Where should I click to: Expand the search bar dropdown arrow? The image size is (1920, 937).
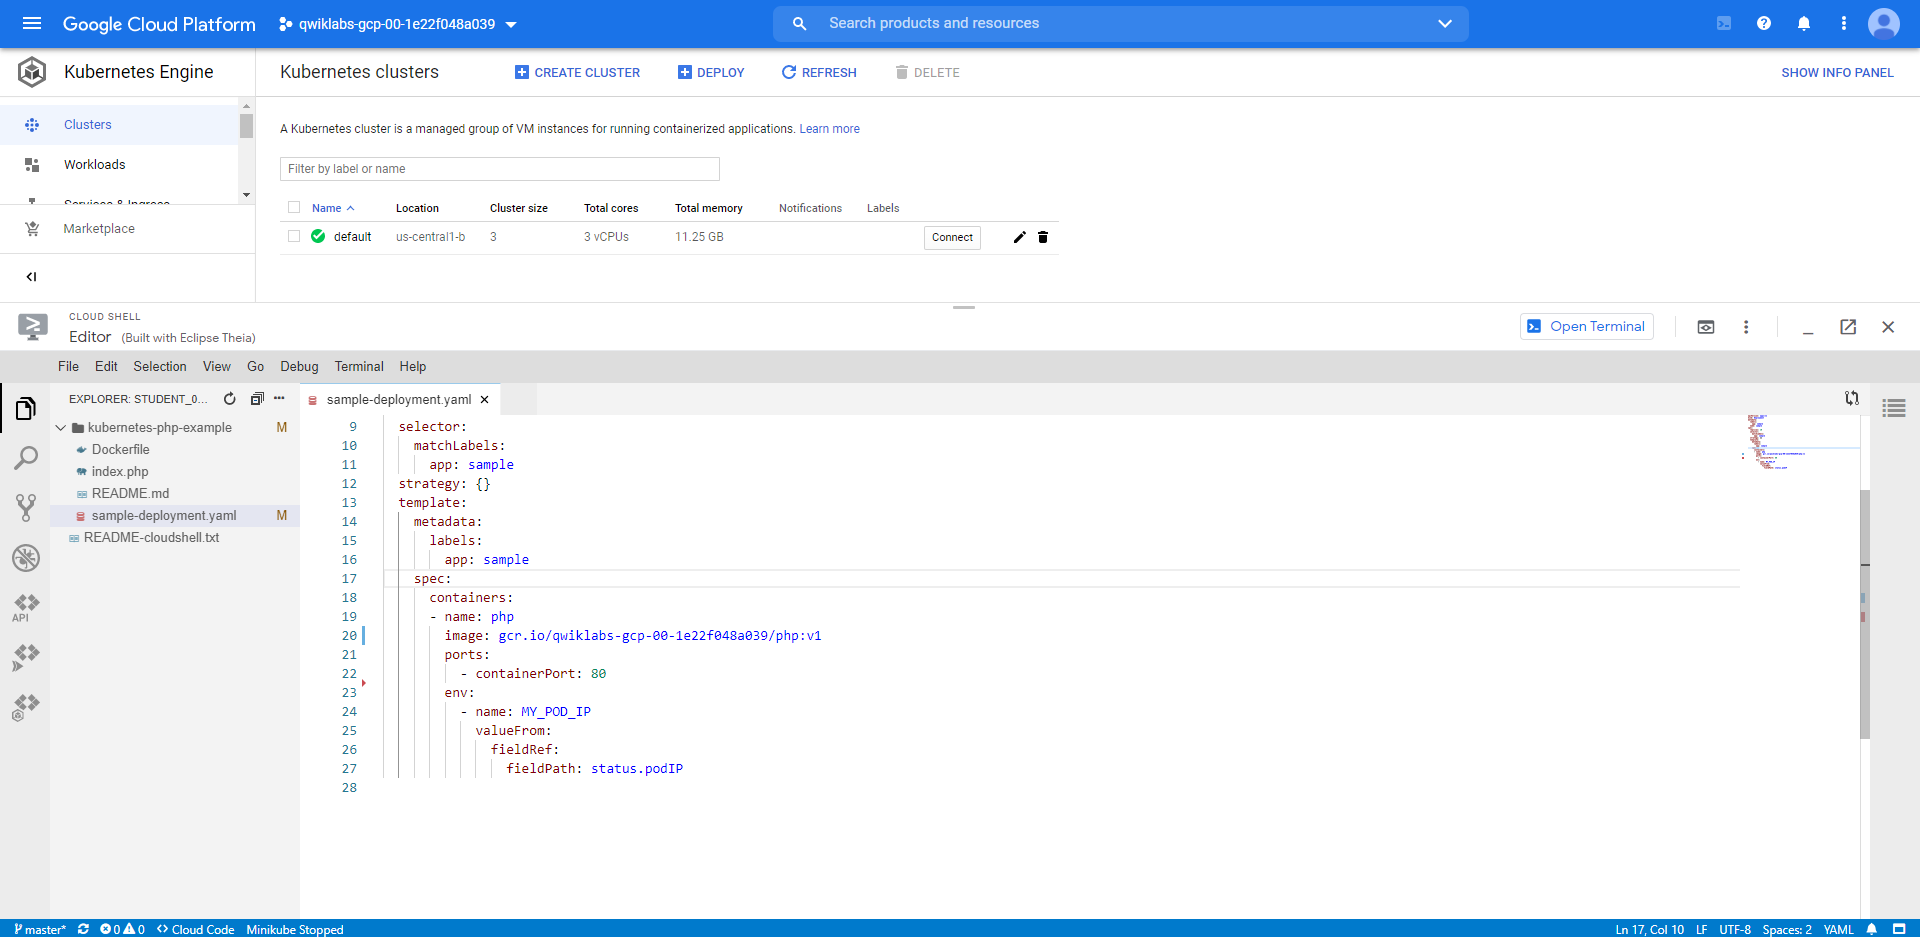[1445, 23]
